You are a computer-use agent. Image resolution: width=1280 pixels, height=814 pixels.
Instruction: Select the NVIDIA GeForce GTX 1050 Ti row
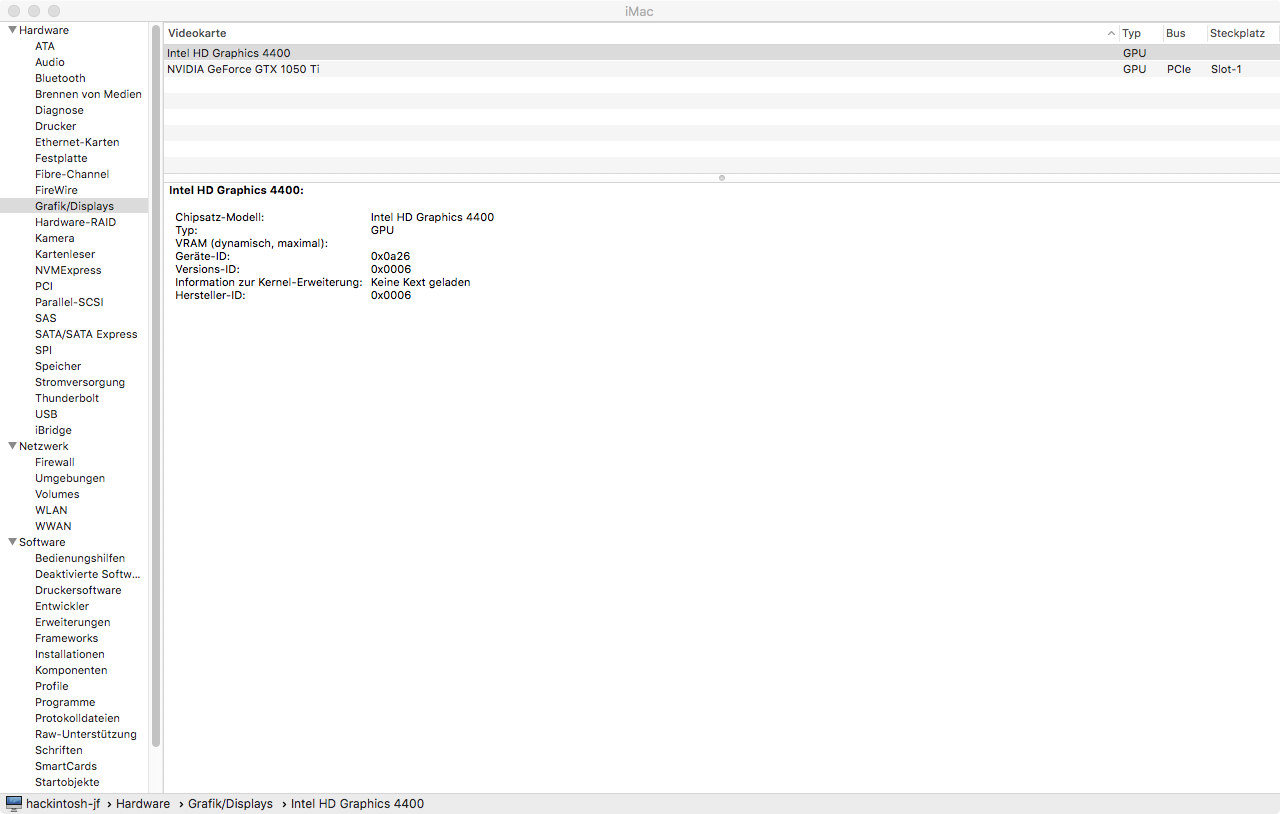point(721,69)
